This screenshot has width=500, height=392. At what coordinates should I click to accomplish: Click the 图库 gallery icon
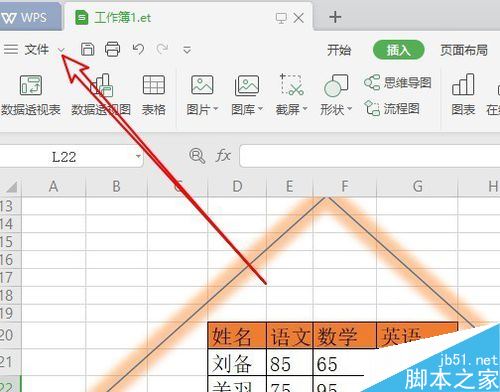pos(247,85)
